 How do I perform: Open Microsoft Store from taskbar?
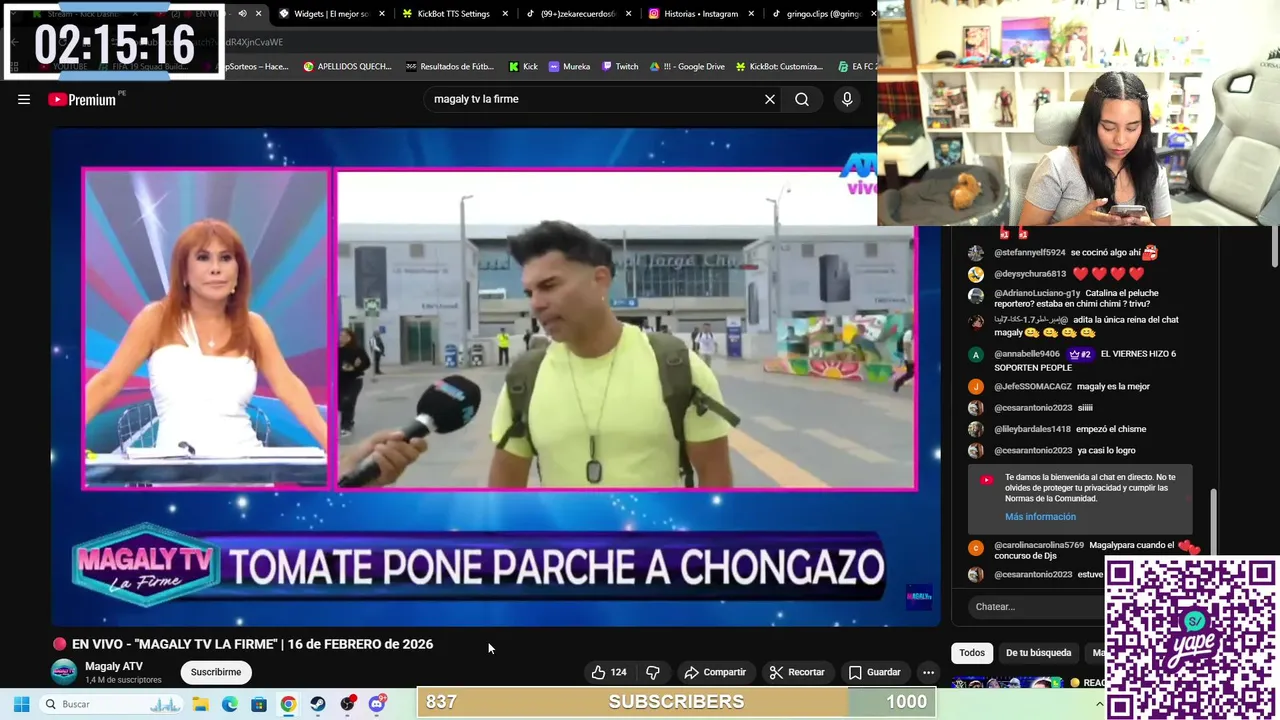point(259,704)
